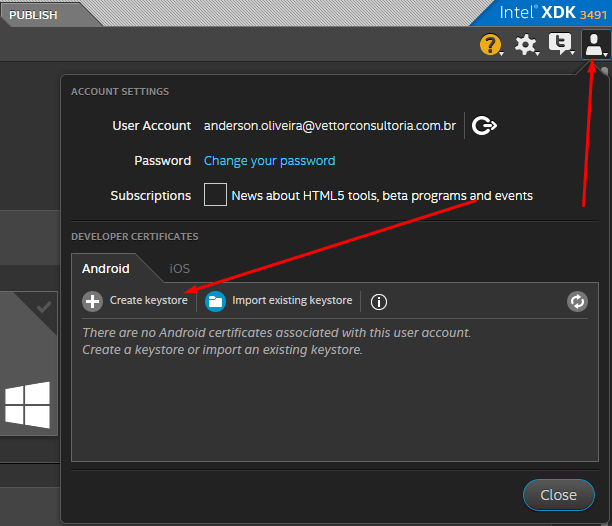Click the folder icon for importing keystore

(215, 301)
